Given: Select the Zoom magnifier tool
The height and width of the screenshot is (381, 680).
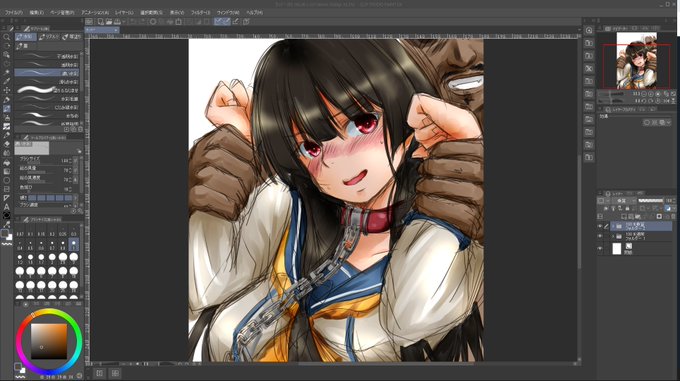Looking at the screenshot, I should [x=7, y=37].
